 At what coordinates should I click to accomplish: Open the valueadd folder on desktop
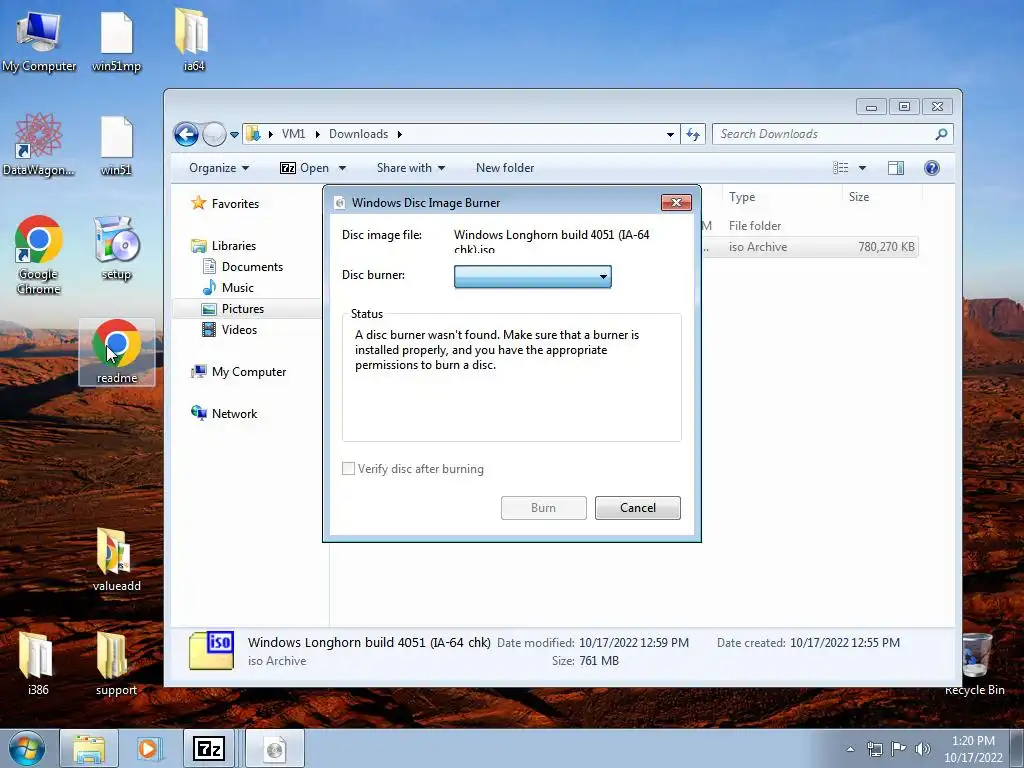[116, 559]
